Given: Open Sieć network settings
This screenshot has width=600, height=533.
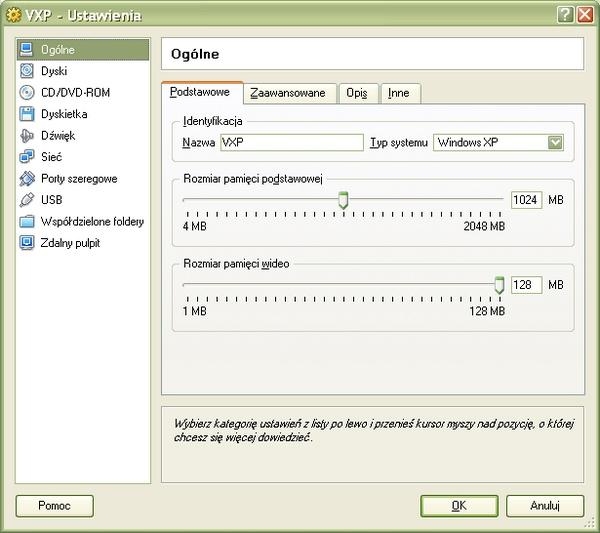Looking at the screenshot, I should click(x=51, y=157).
